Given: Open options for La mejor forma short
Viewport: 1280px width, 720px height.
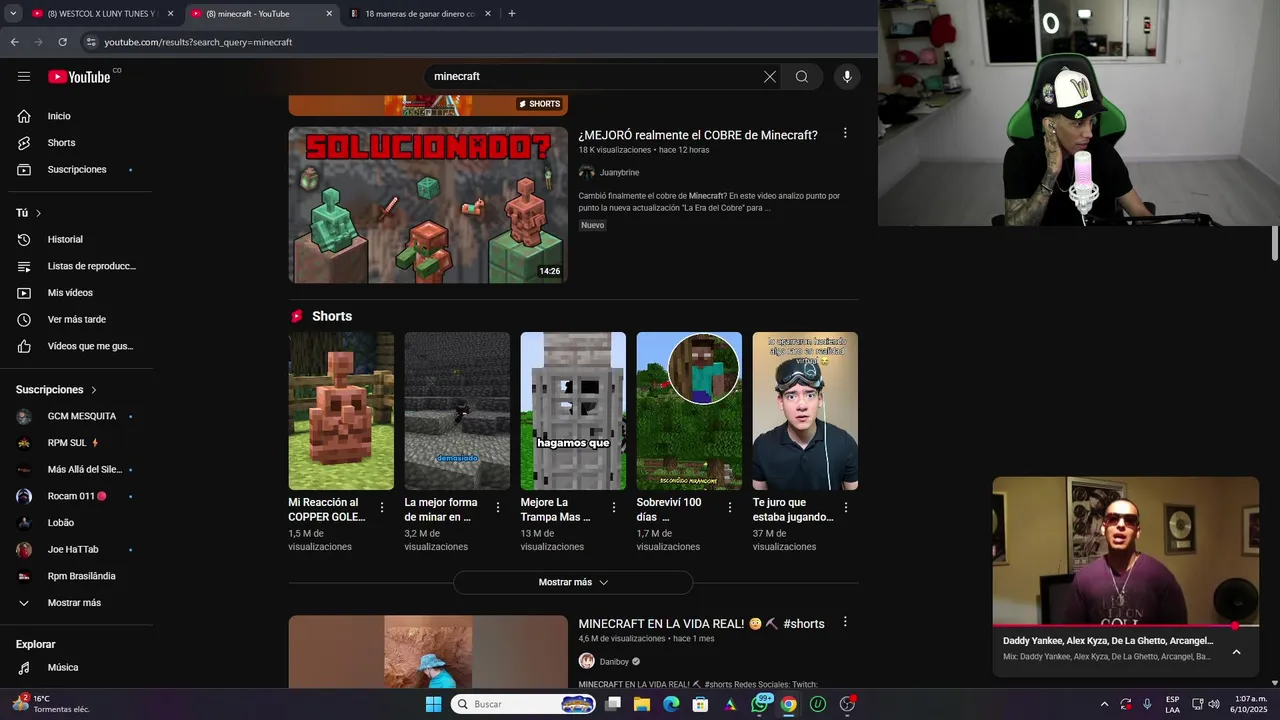Looking at the screenshot, I should [498, 508].
